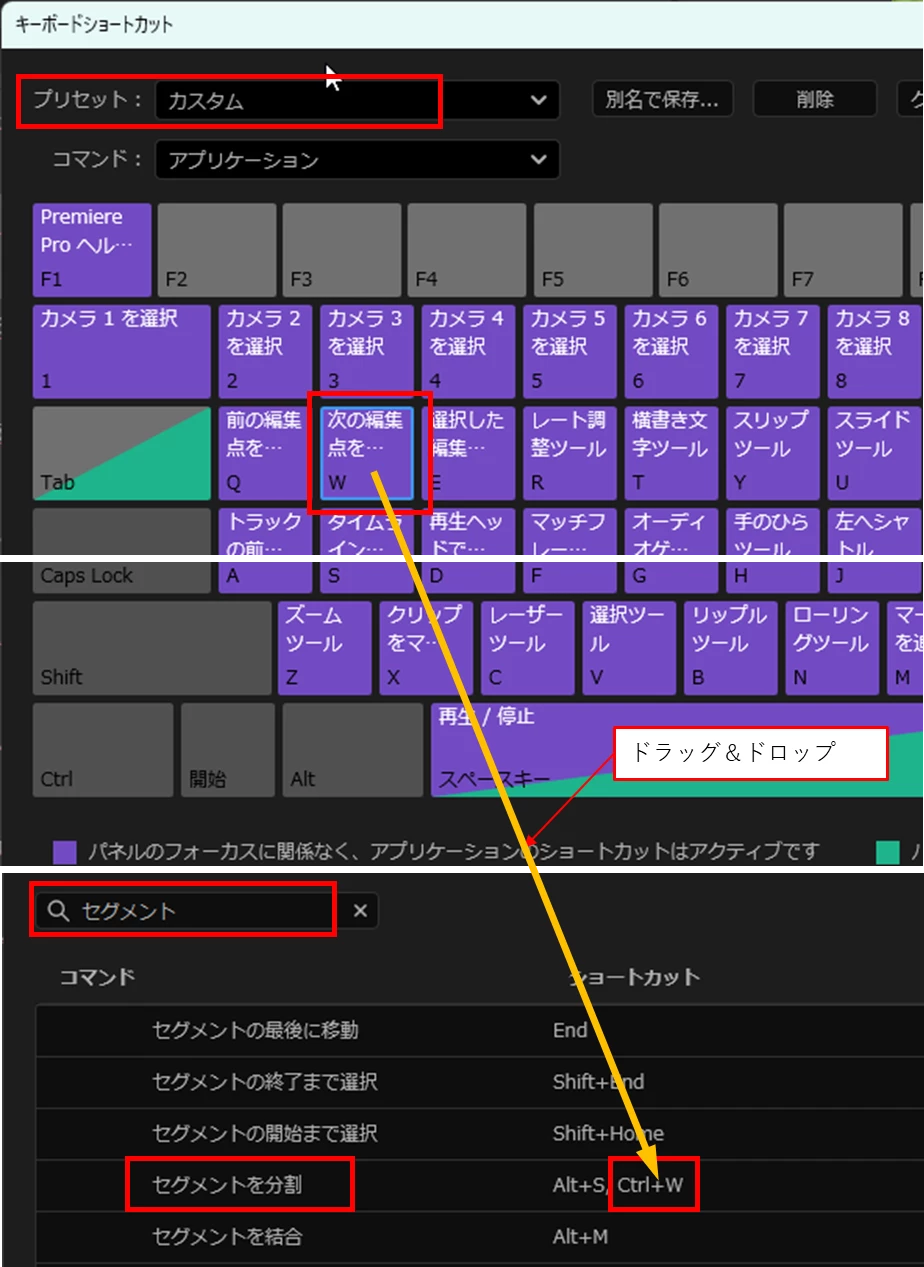Select key 5 カメラ 5 を選択
The image size is (924, 1267).
[x=569, y=352]
